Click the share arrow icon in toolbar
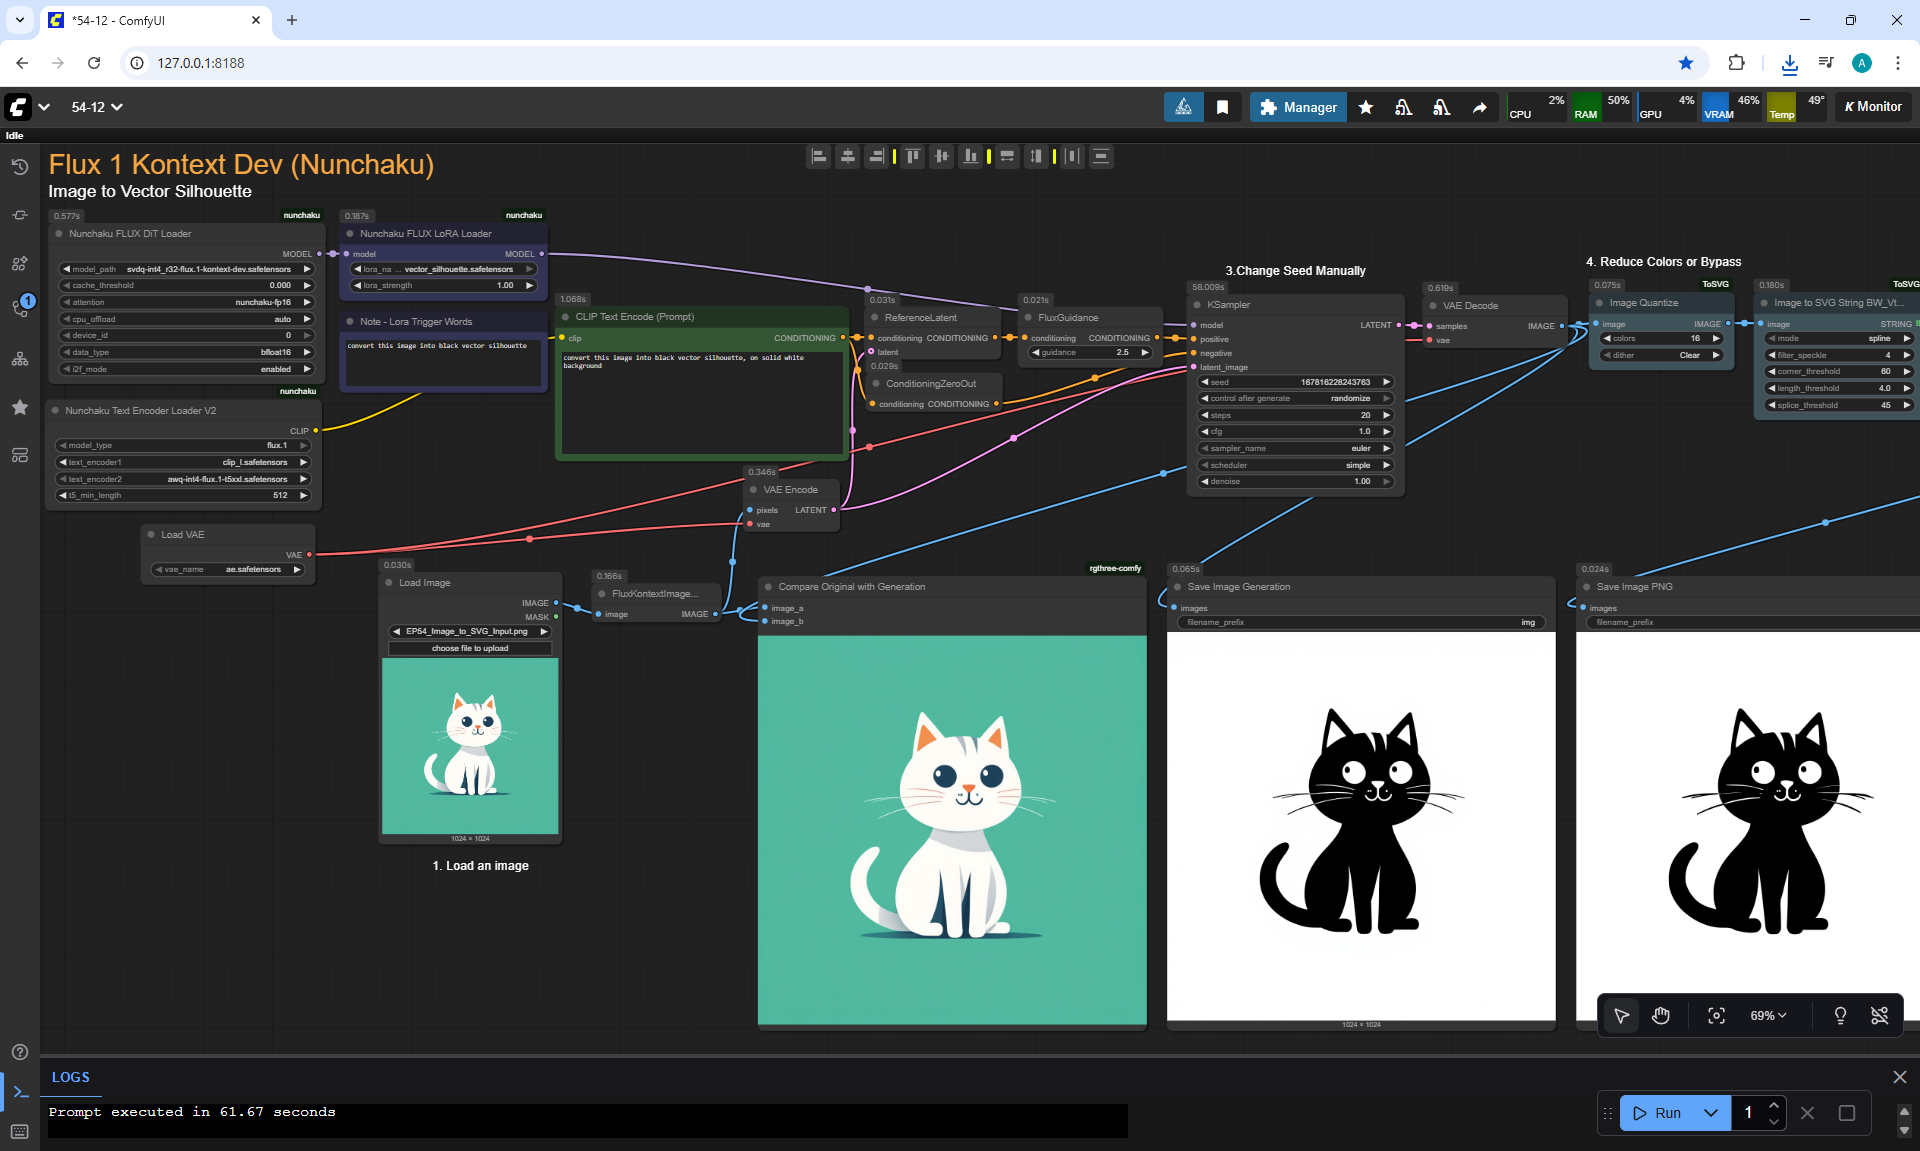Screen dimensions: 1920x1151 pos(1479,107)
